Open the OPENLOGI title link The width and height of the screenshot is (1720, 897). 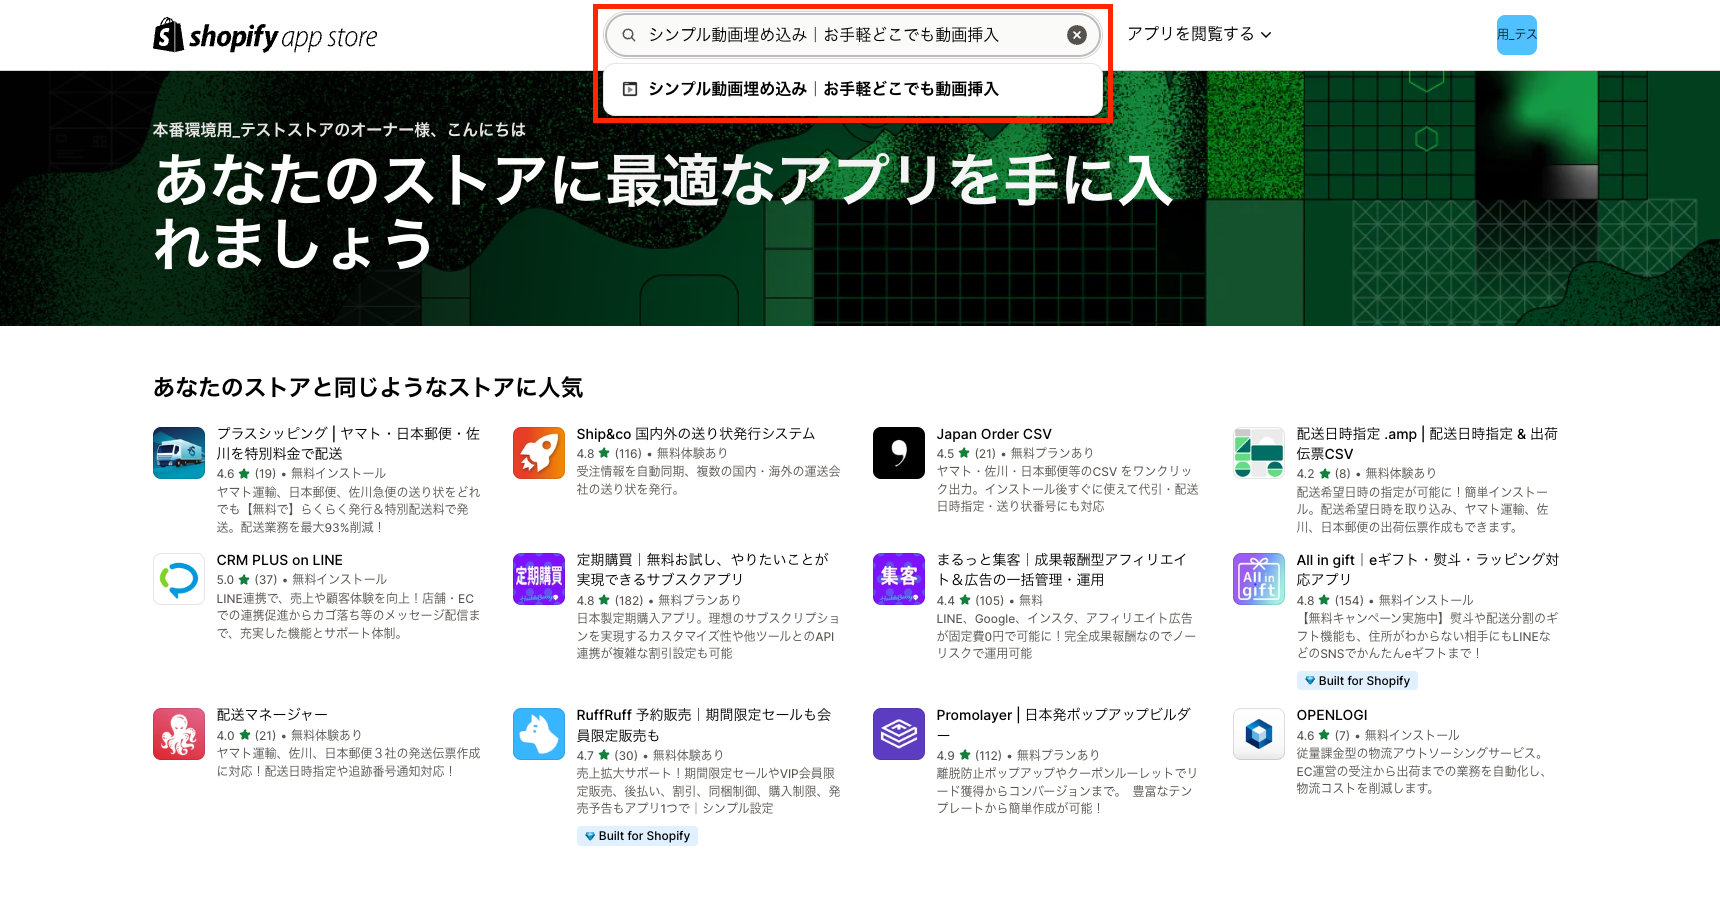(x=1332, y=715)
